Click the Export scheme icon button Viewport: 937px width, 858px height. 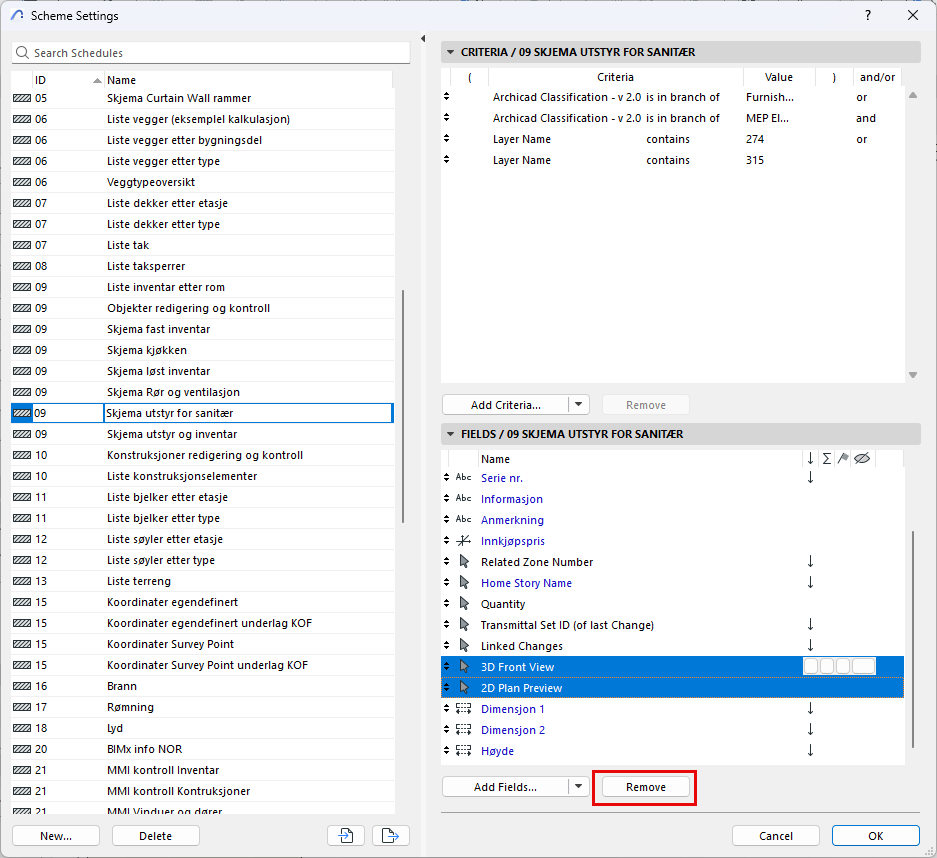coord(391,835)
